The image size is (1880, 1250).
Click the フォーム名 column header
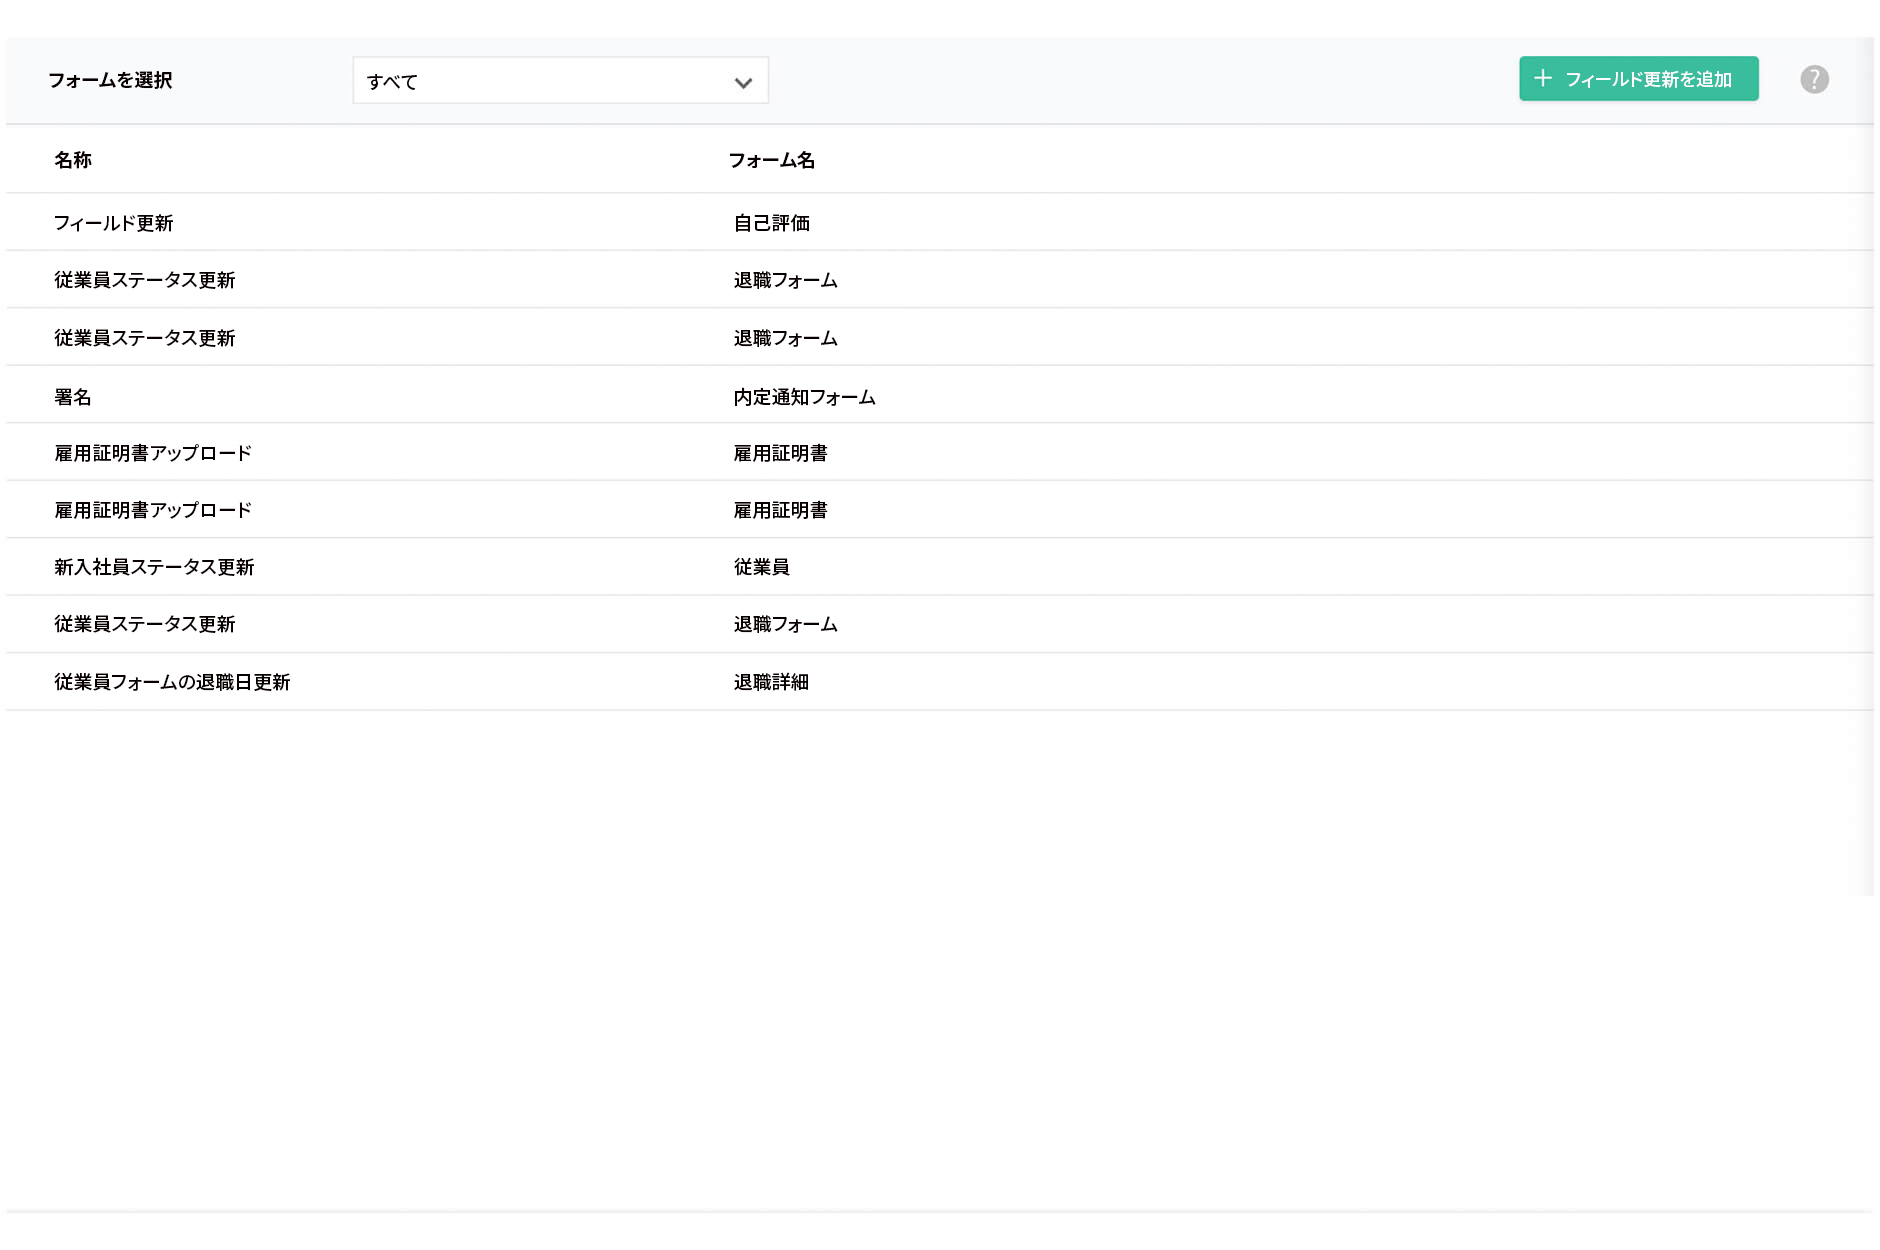tap(772, 160)
